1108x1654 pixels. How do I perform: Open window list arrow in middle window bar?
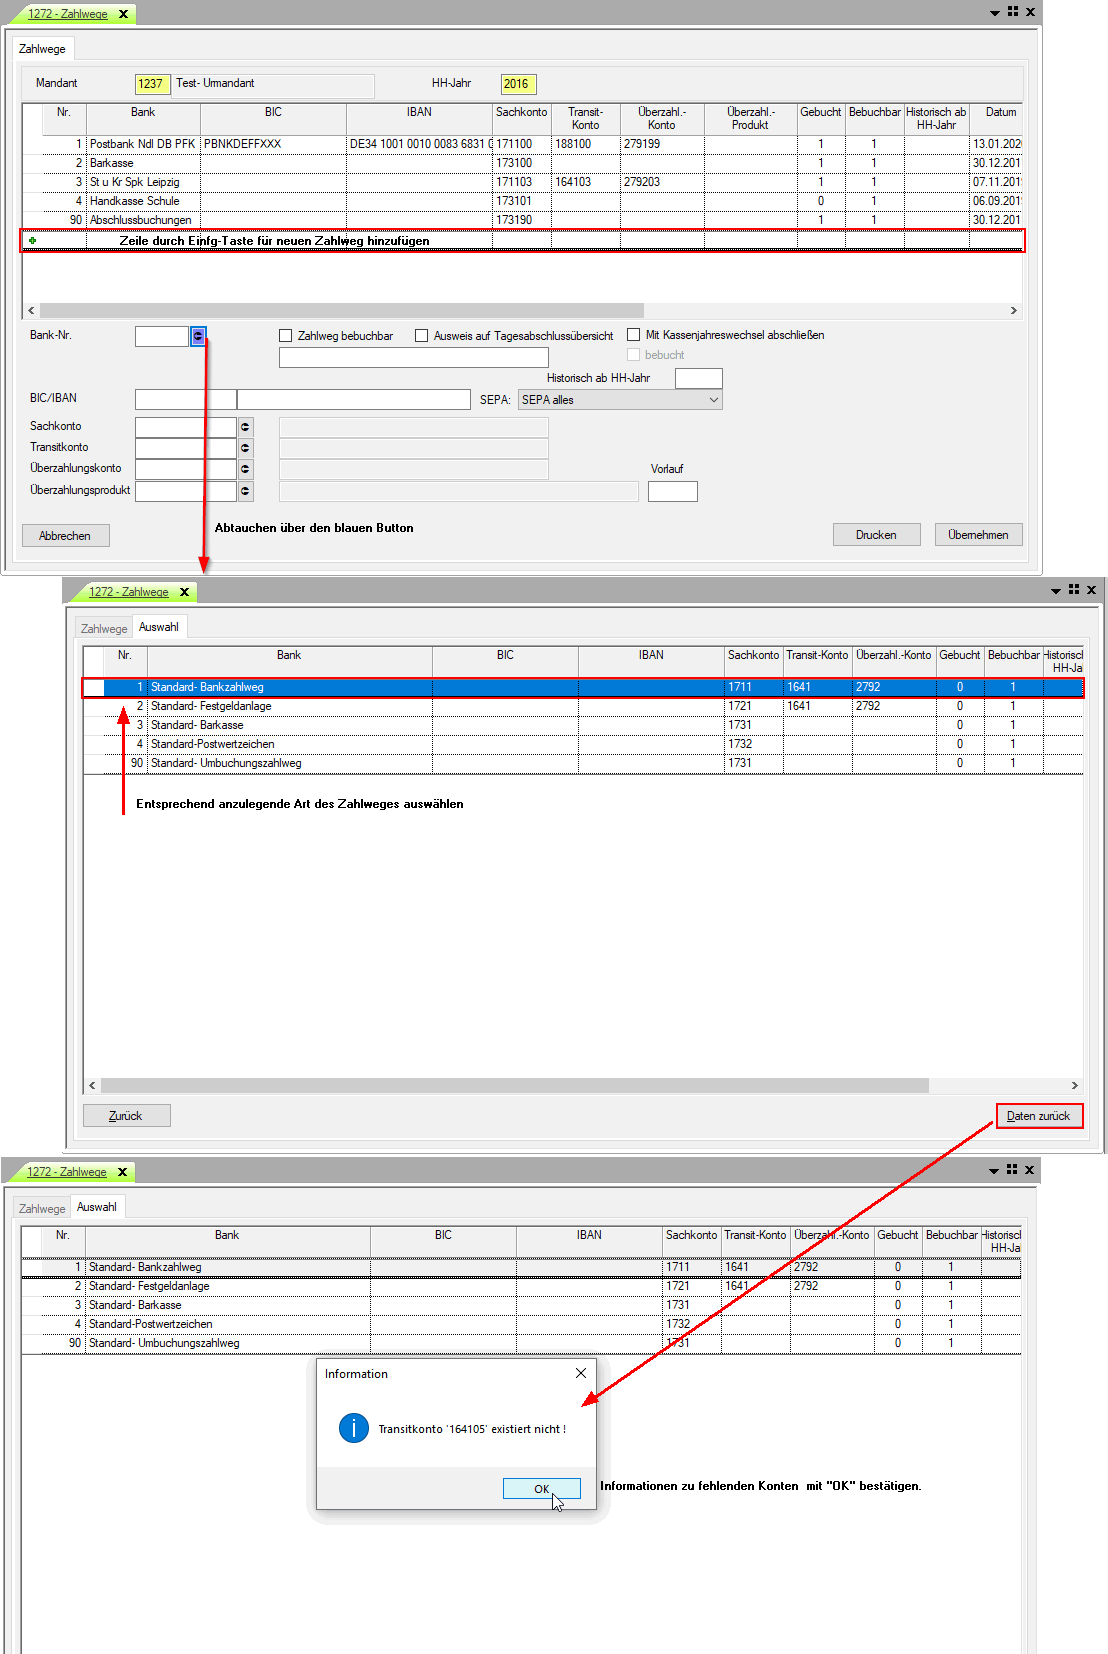[1055, 591]
